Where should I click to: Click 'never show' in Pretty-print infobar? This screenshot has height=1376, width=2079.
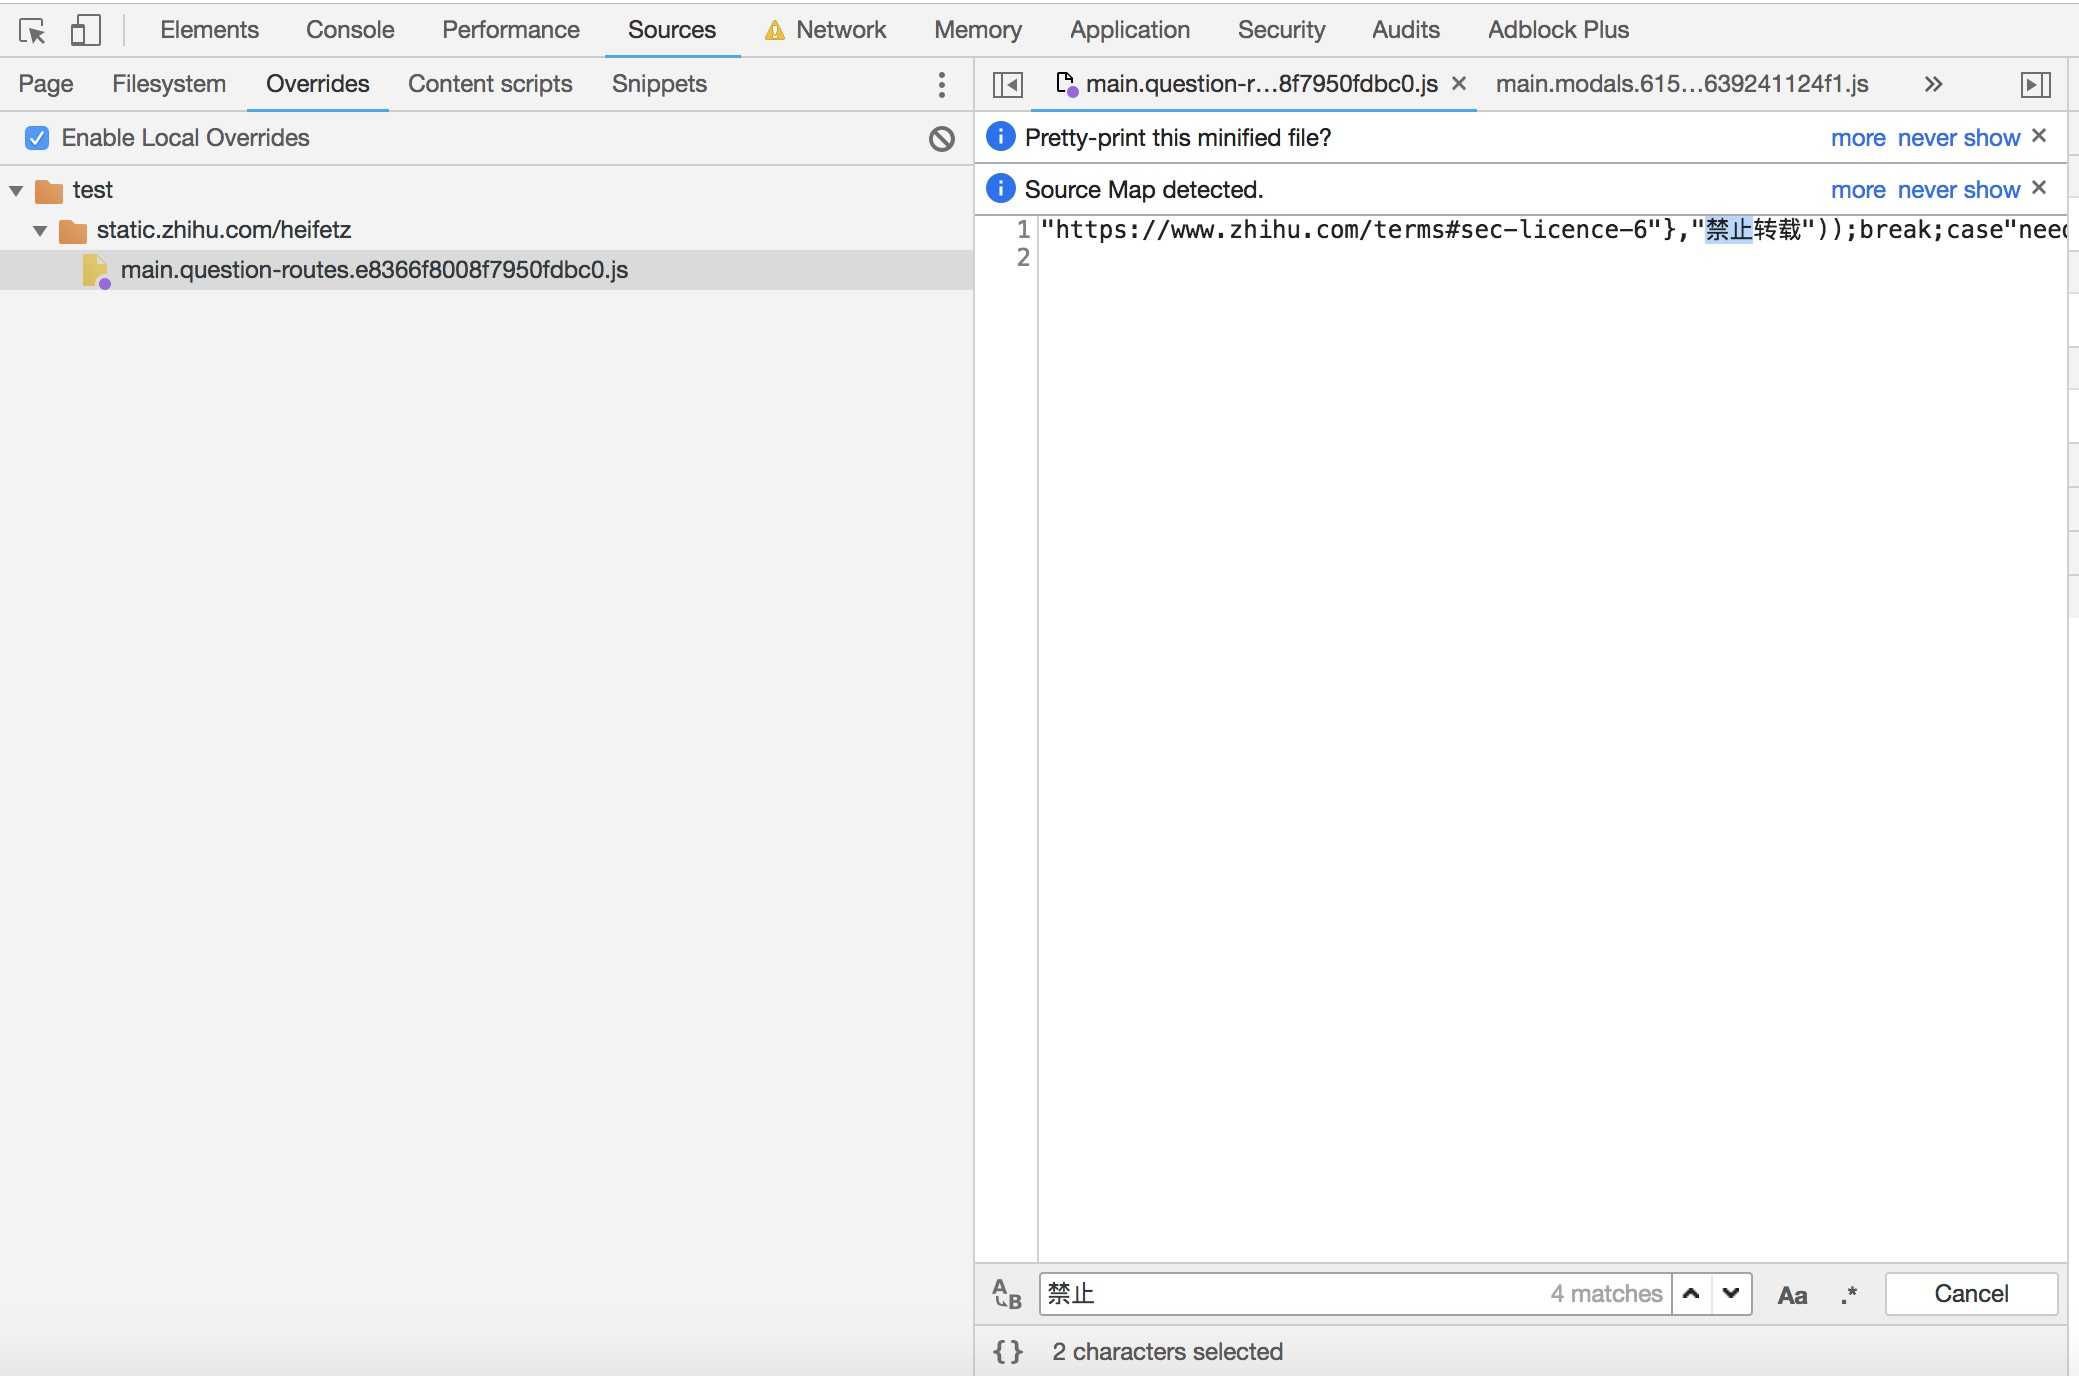pos(1958,138)
